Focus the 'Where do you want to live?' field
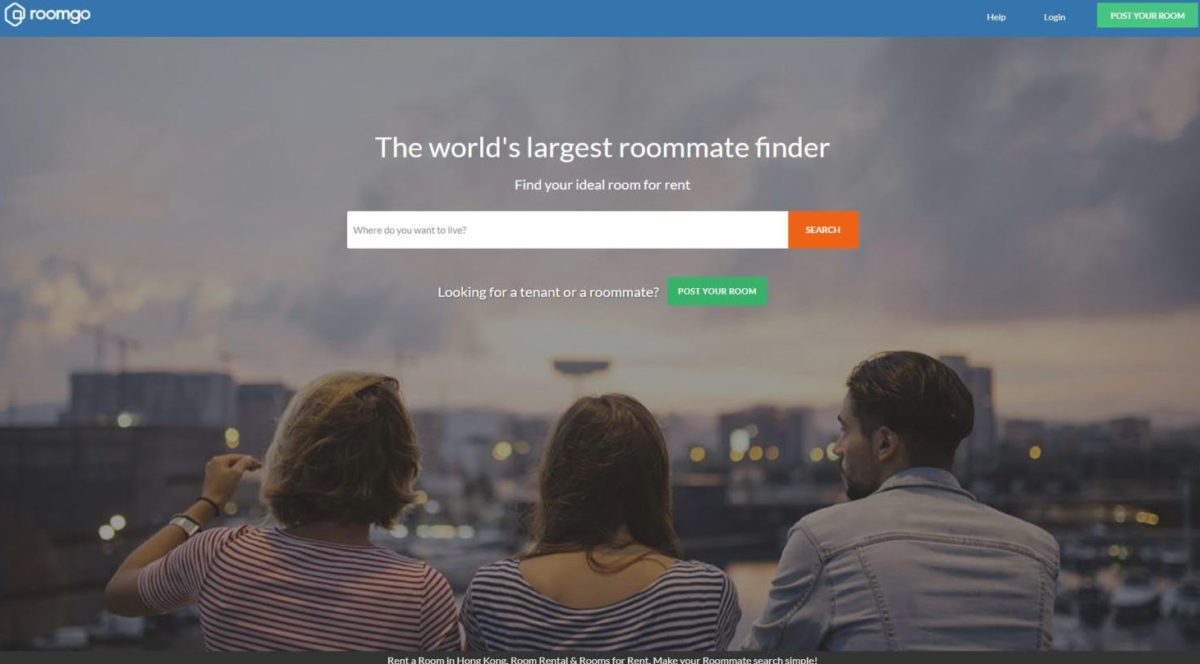The image size is (1200, 664). pos(567,230)
